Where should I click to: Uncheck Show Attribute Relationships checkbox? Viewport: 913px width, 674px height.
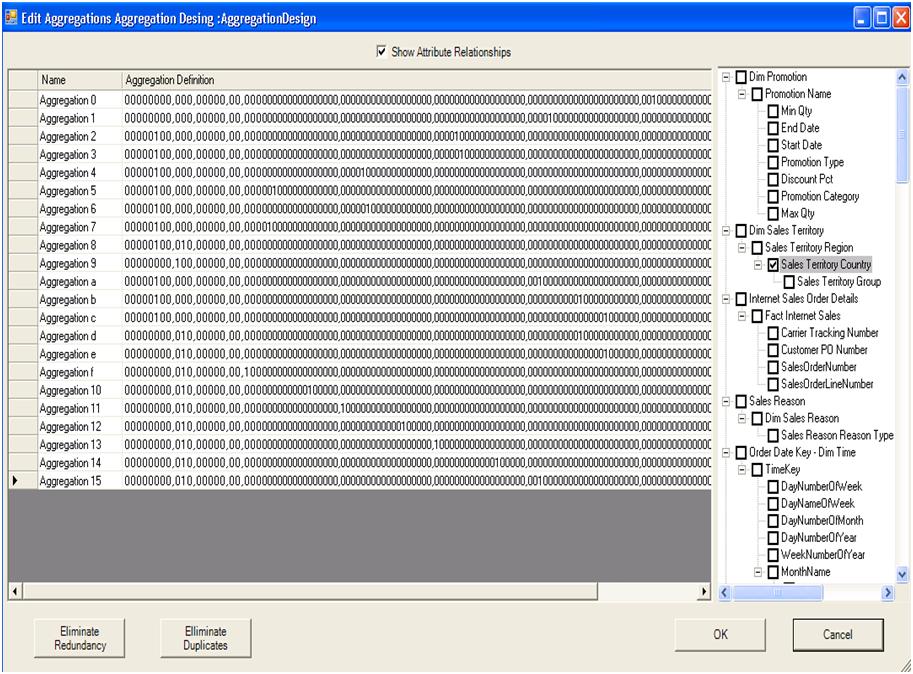[382, 52]
